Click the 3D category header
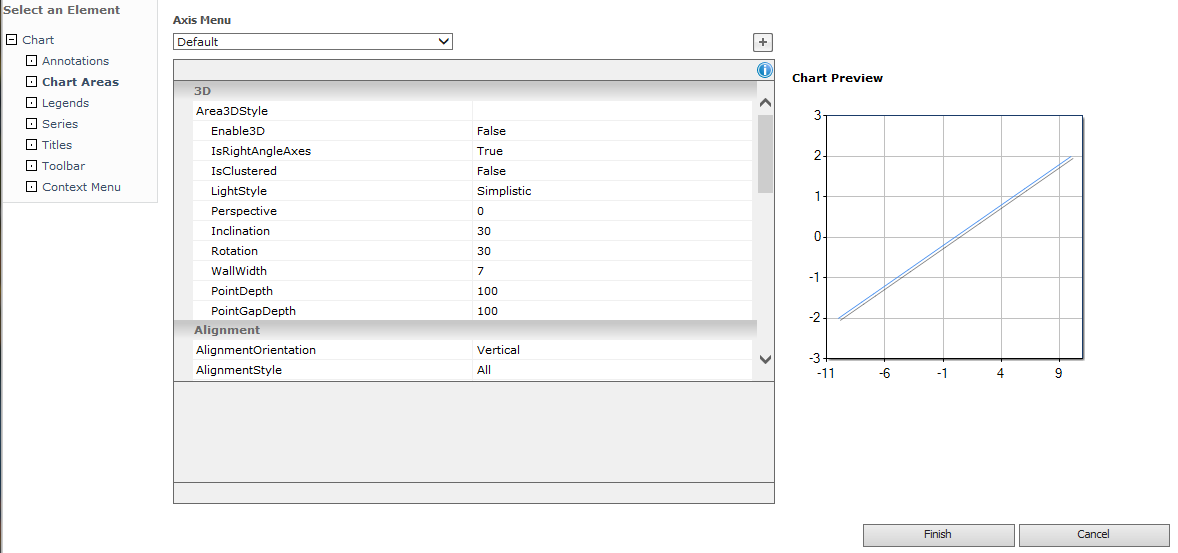1178x553 pixels. tap(465, 91)
